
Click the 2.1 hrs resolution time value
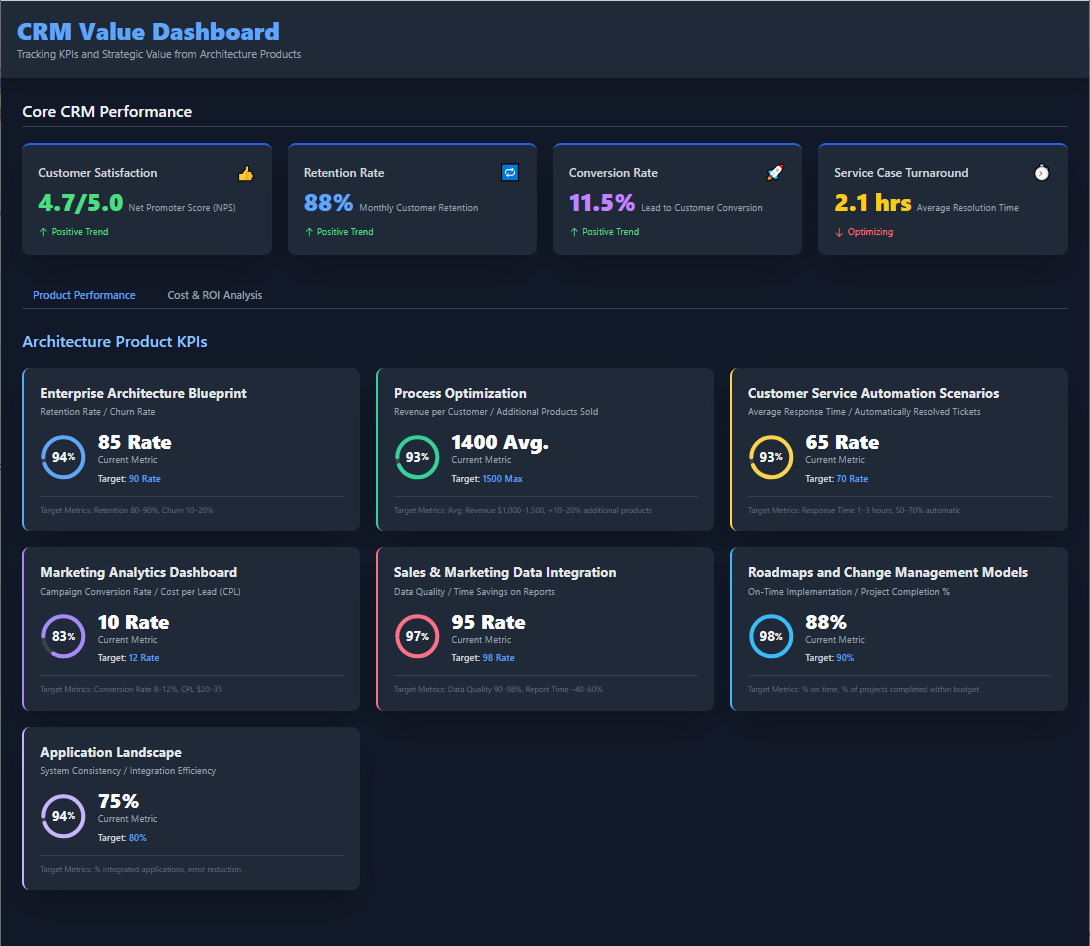point(872,203)
